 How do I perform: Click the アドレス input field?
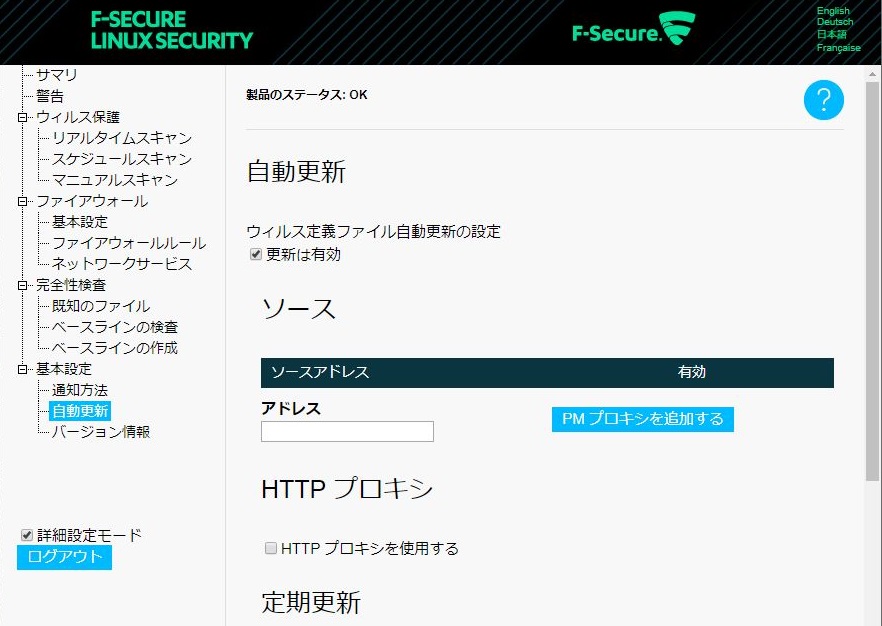click(347, 431)
